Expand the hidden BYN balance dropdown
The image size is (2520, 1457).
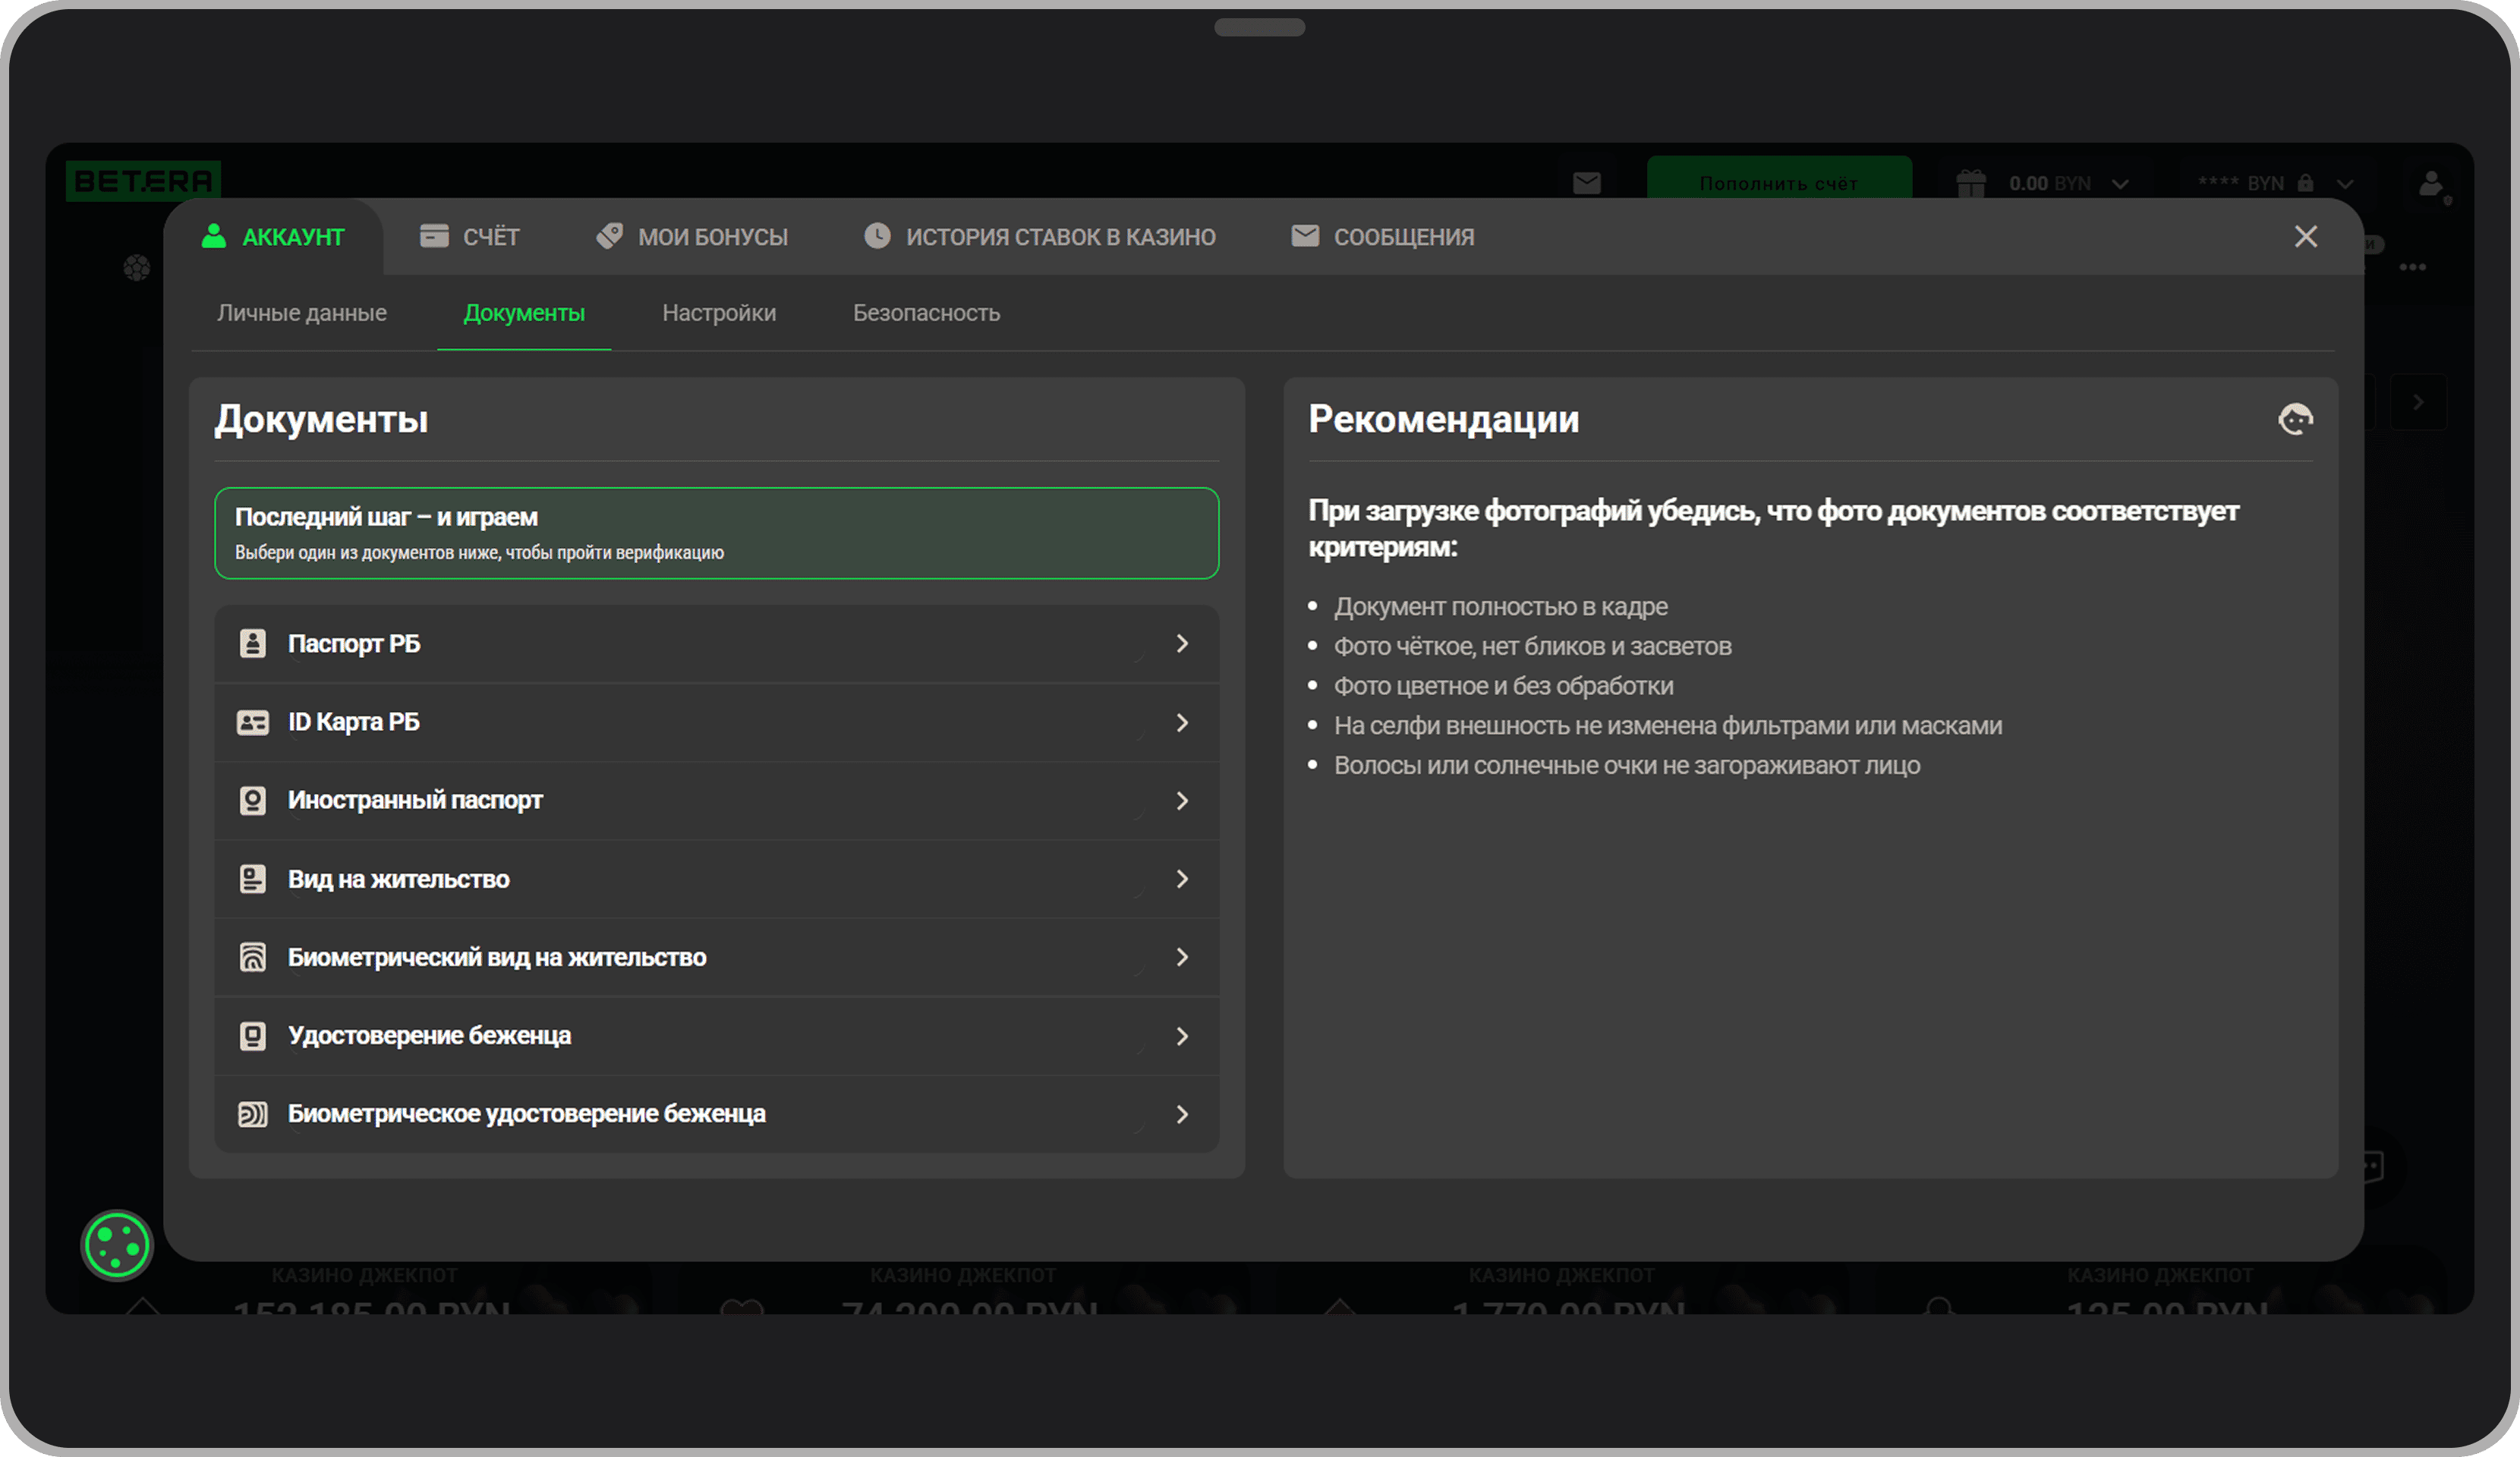[2345, 184]
